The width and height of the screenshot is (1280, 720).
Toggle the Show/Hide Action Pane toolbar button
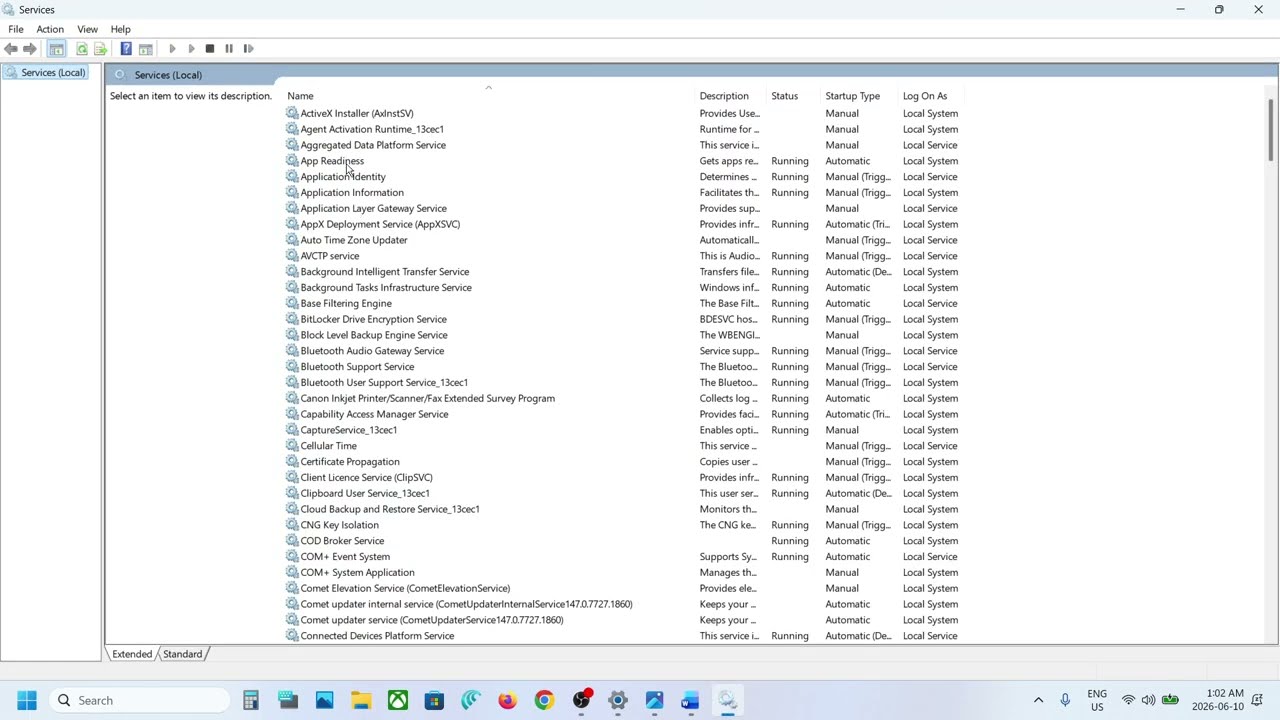point(146,49)
